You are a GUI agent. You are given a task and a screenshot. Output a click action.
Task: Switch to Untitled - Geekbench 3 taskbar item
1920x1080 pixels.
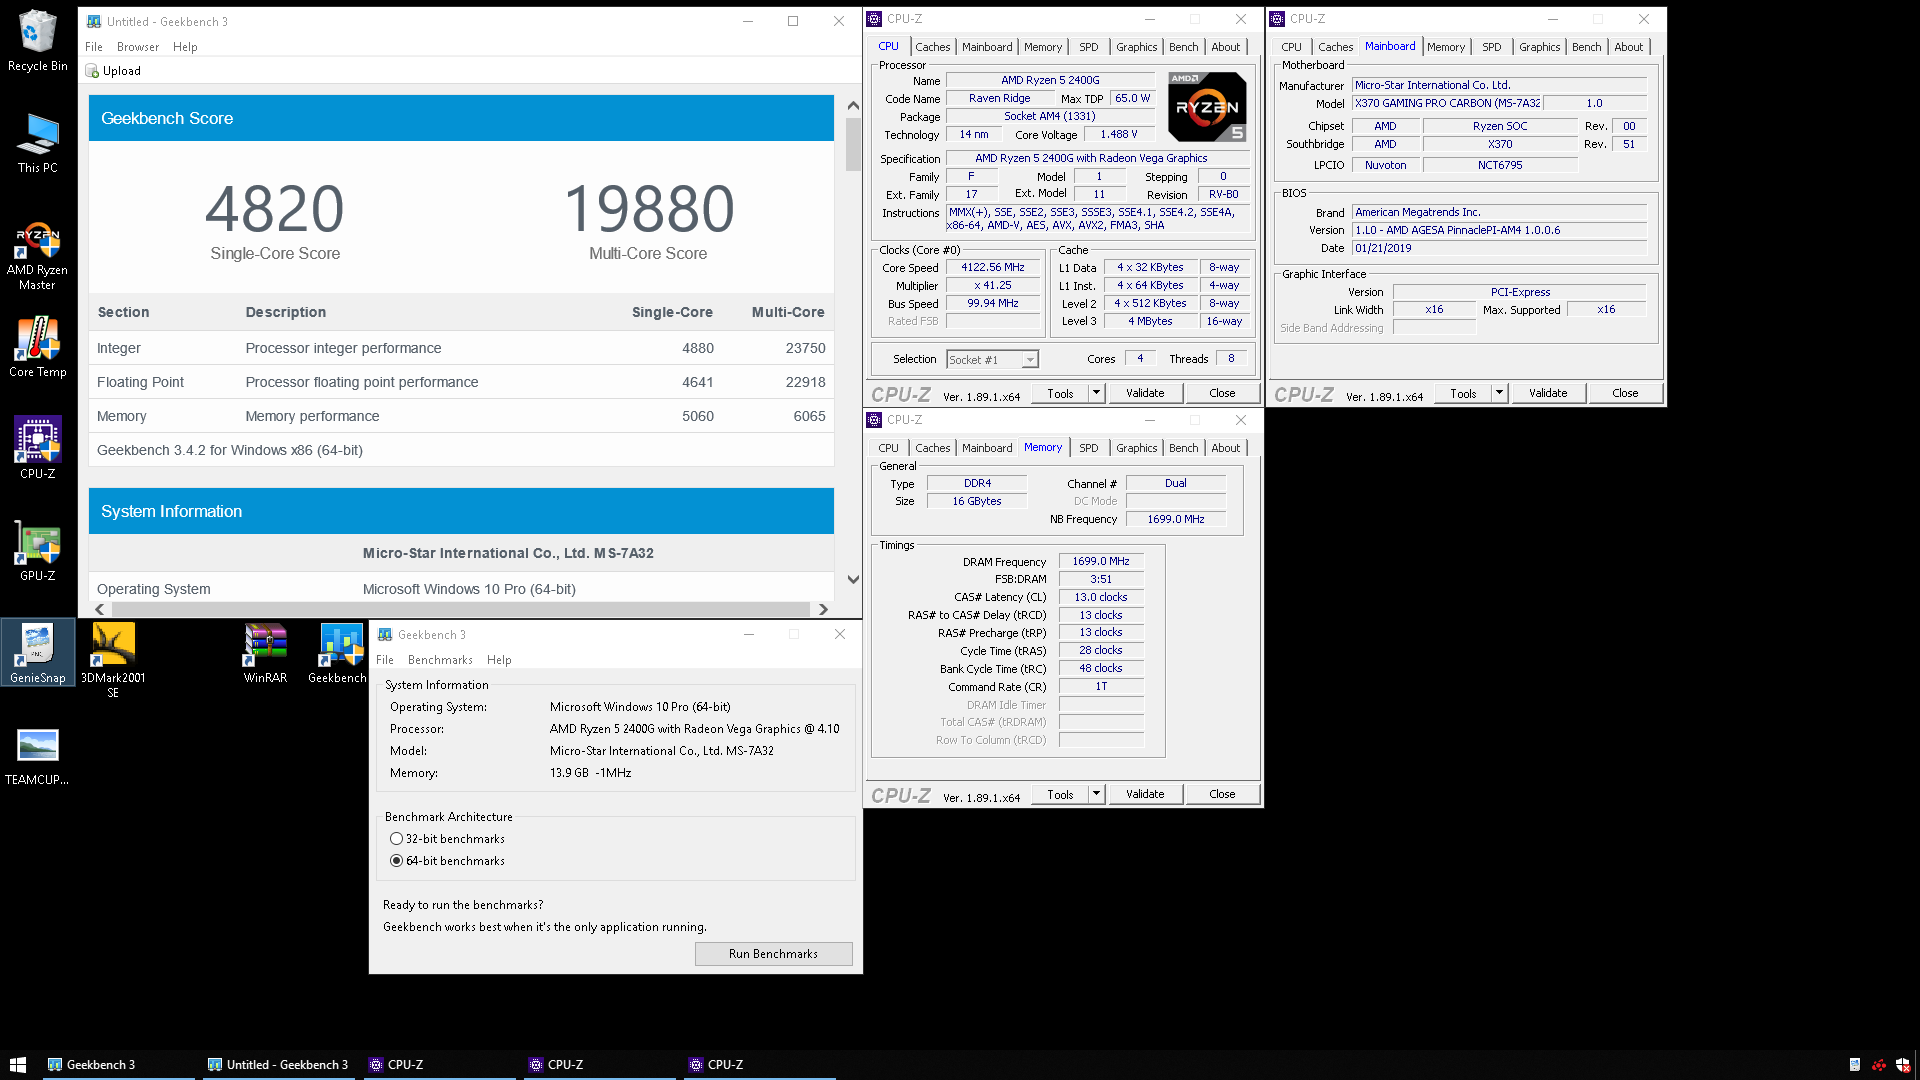[x=278, y=1064]
